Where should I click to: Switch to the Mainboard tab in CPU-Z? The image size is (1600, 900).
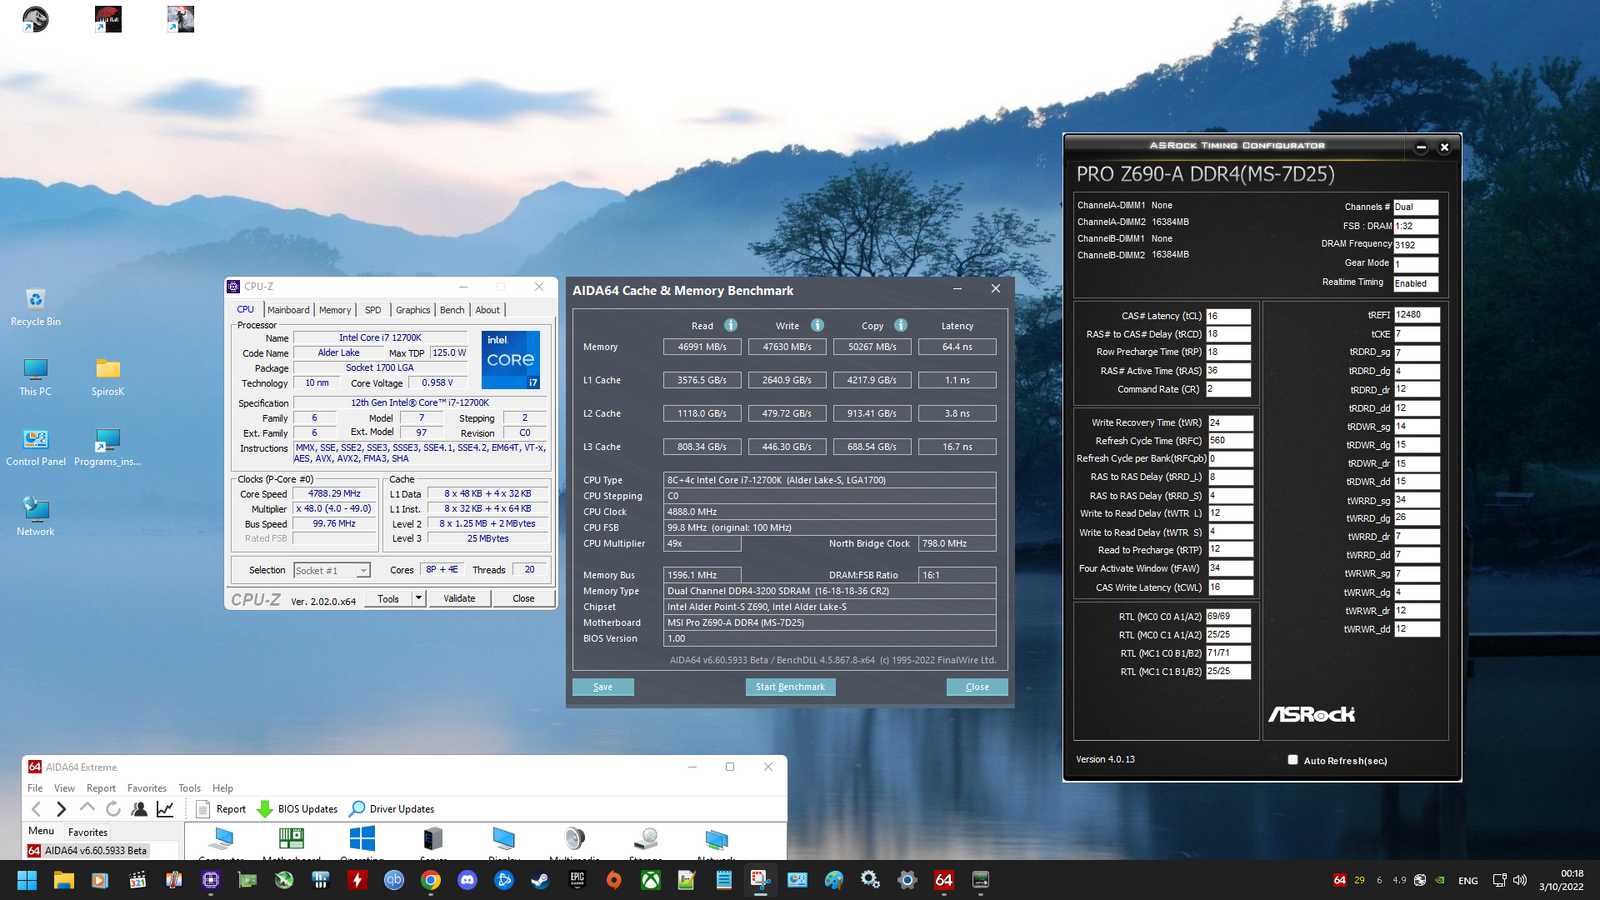[x=288, y=310]
